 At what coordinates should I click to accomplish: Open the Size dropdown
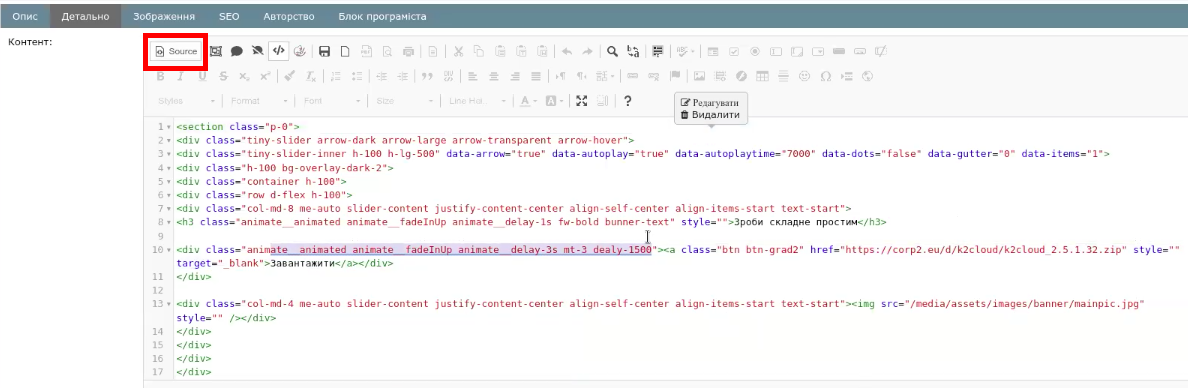(405, 101)
